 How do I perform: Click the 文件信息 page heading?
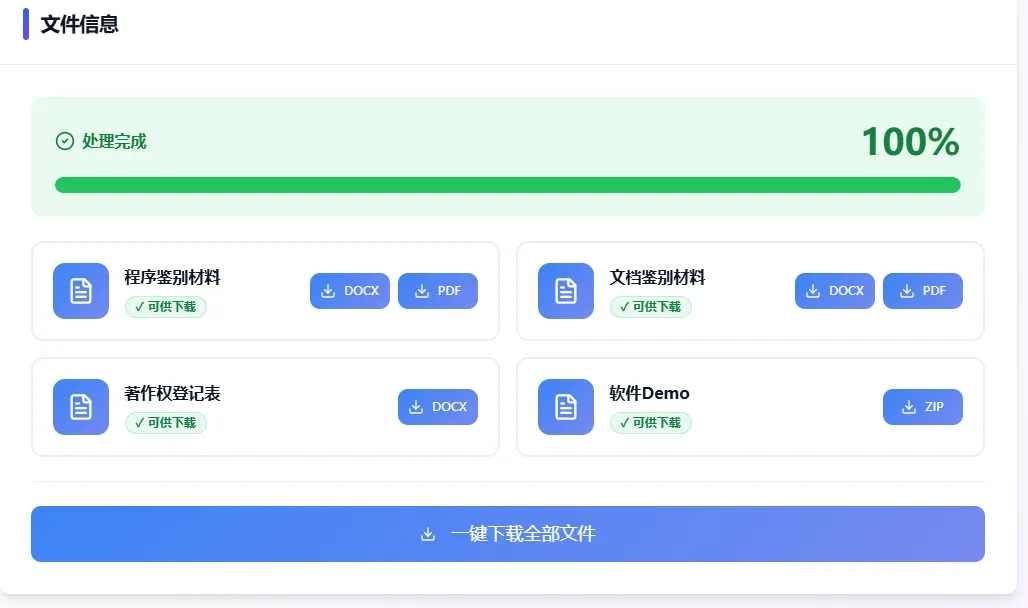pyautogui.click(x=78, y=24)
